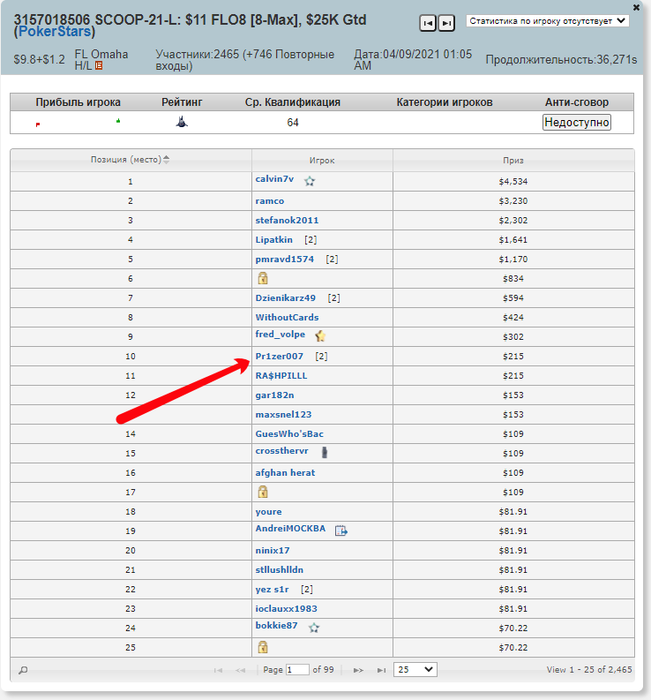The image size is (651, 700).
Task: Open youre player profile
Action: (x=268, y=512)
